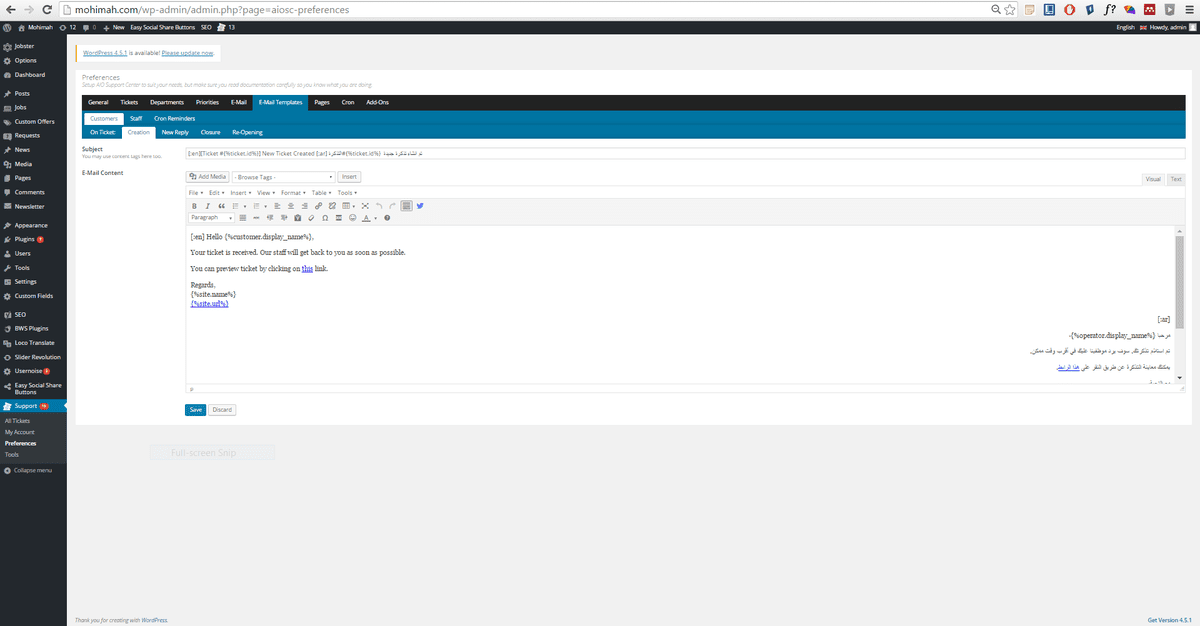This screenshot has height=626, width=1200.
Task: Open the editor Tools menu
Action: (x=347, y=192)
